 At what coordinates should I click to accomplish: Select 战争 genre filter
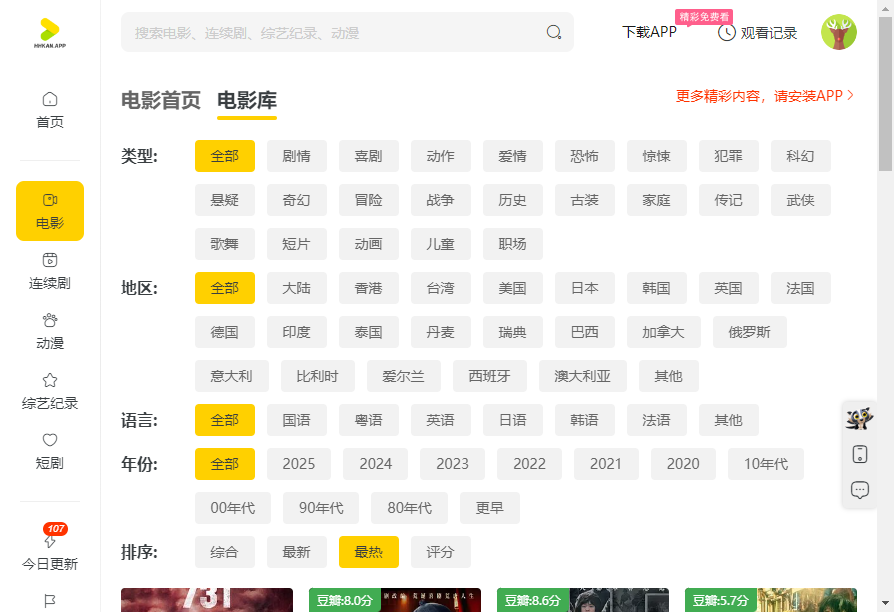(x=441, y=200)
